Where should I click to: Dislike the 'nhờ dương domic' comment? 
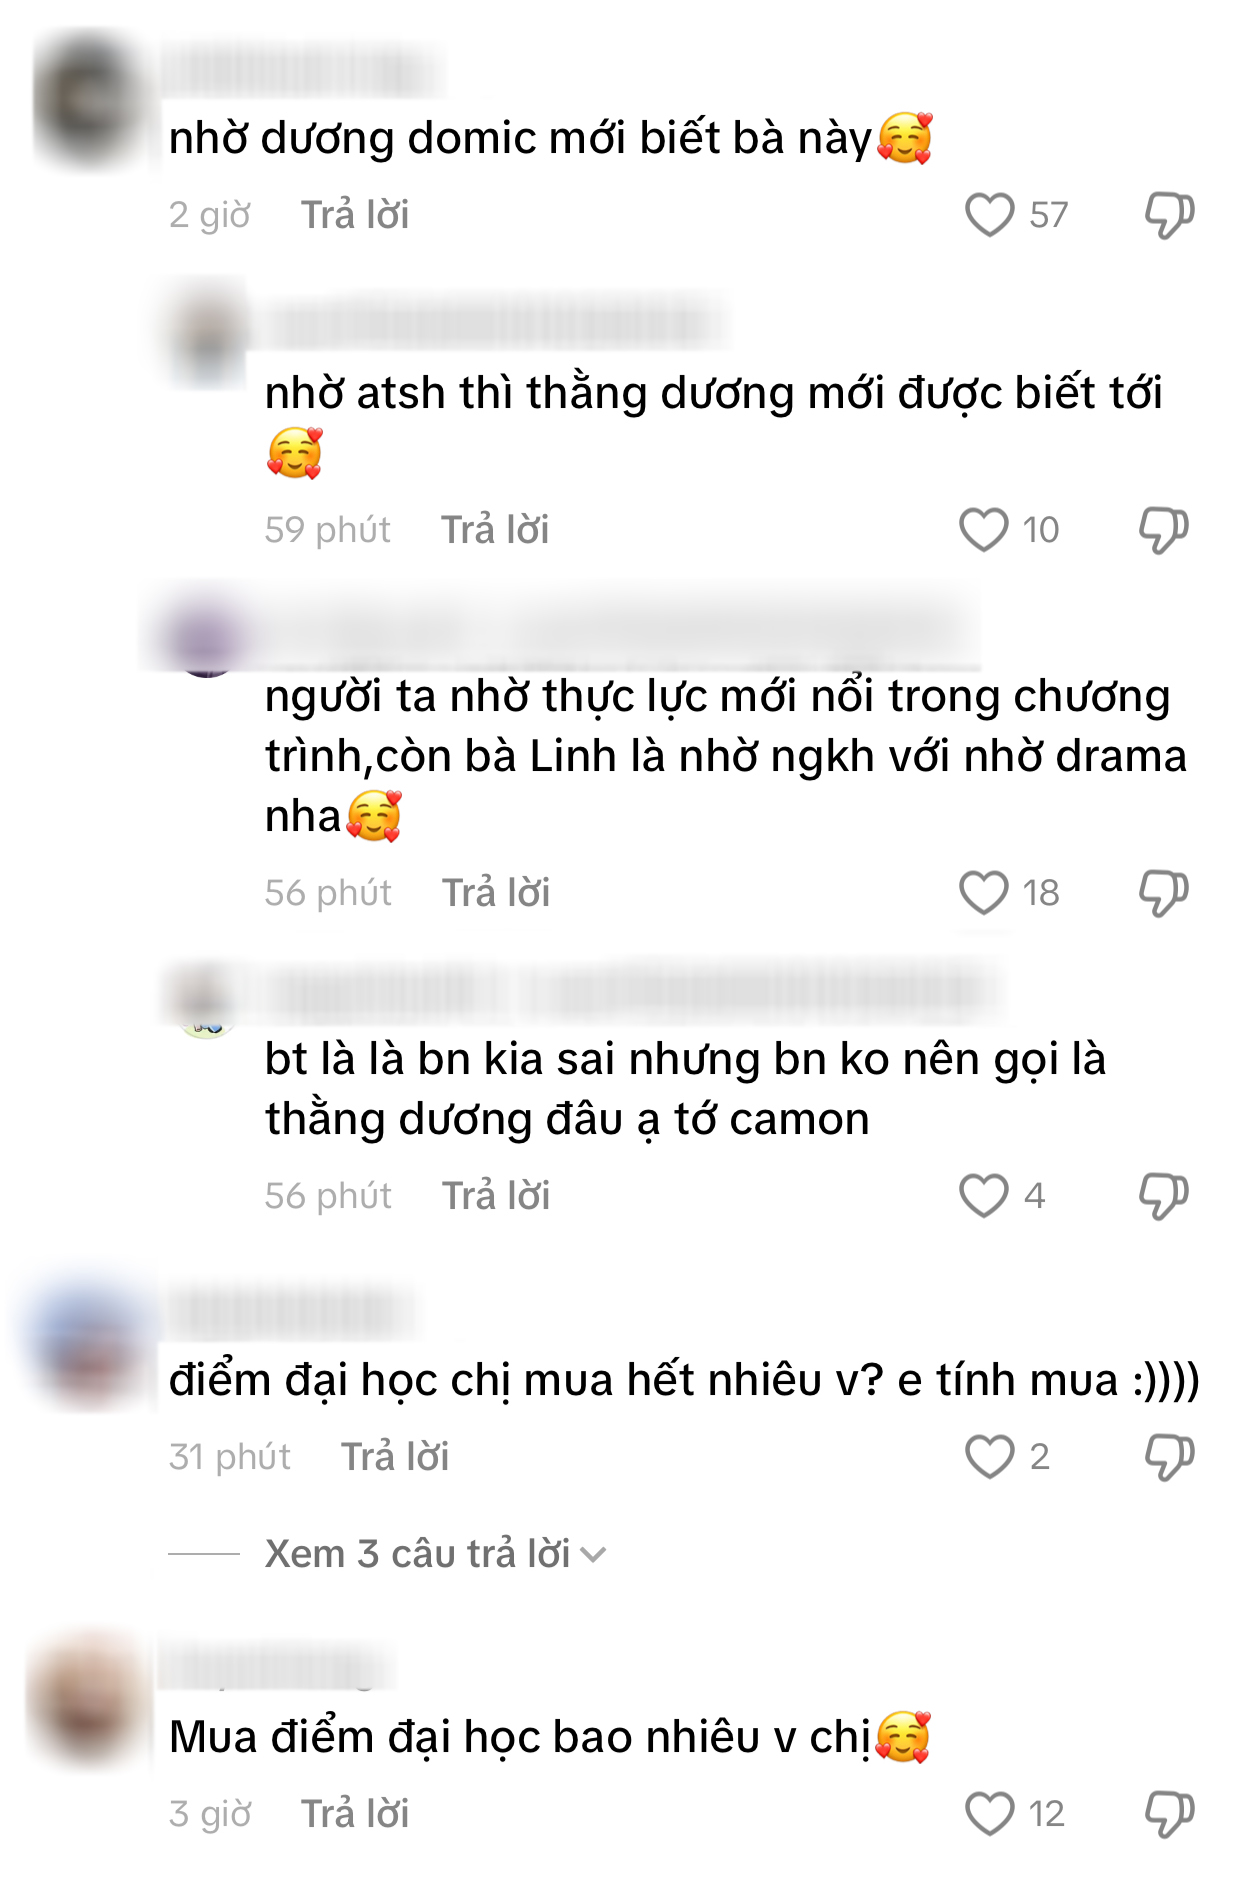[1169, 215]
